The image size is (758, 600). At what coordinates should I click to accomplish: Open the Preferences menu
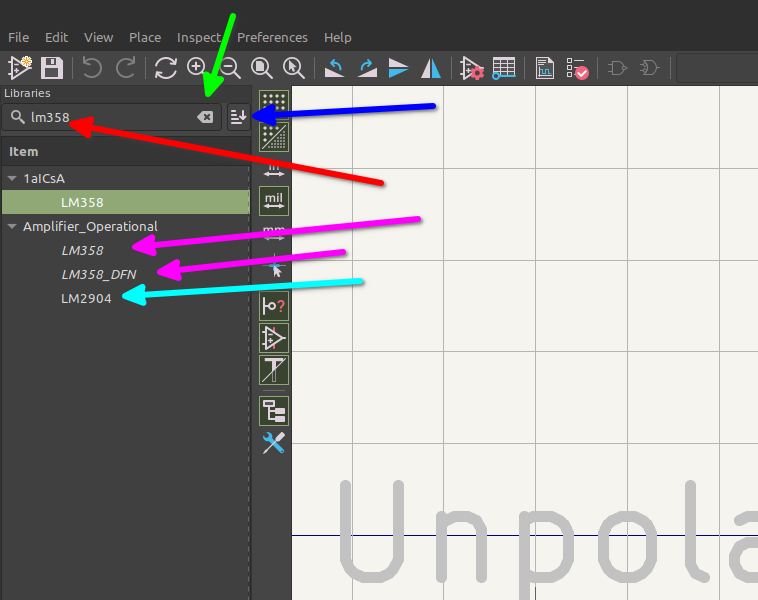(x=273, y=37)
